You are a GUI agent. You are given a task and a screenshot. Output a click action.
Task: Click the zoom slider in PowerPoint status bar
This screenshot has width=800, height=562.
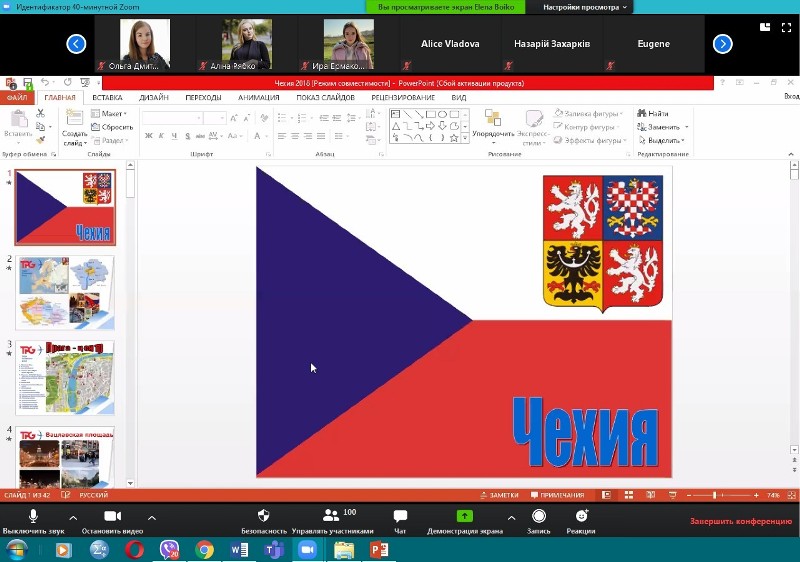click(715, 495)
